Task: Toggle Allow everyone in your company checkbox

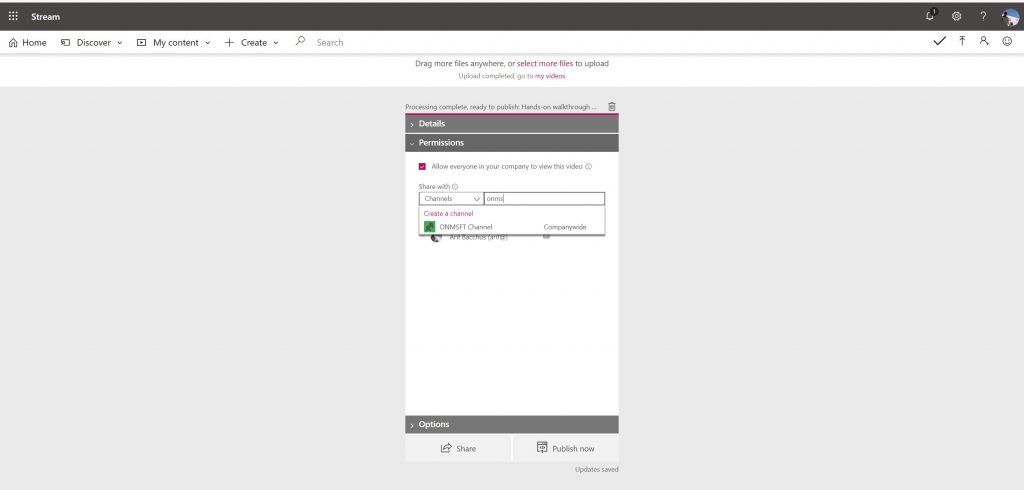Action: 423,167
